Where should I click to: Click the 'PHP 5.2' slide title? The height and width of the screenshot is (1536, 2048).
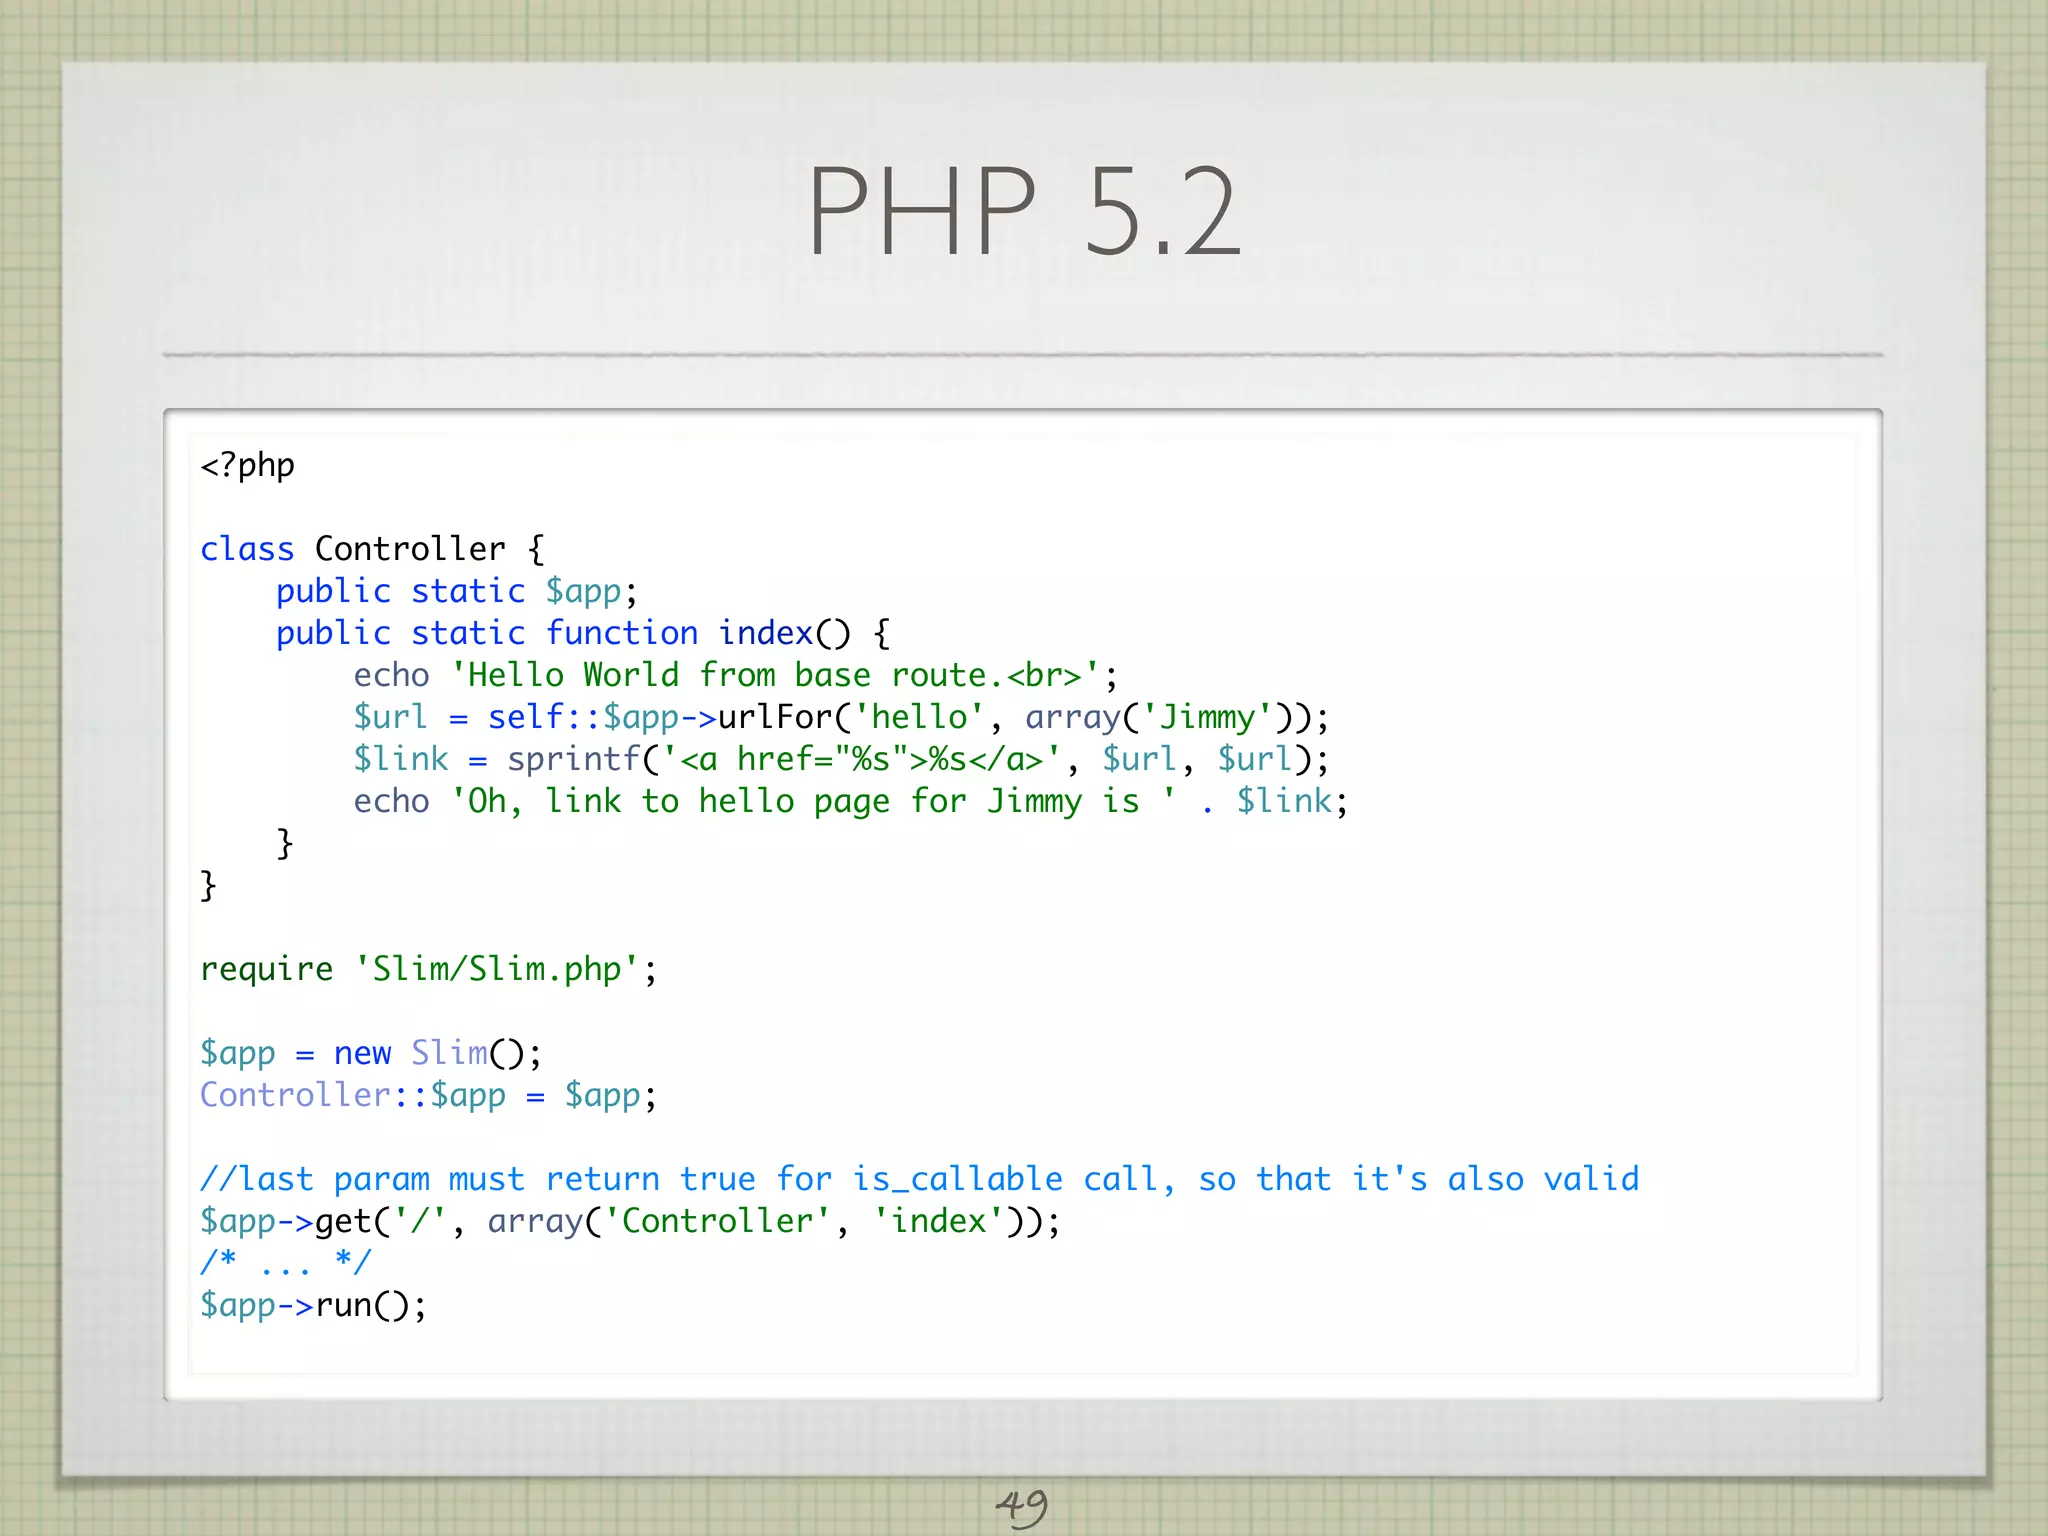[x=1024, y=211]
